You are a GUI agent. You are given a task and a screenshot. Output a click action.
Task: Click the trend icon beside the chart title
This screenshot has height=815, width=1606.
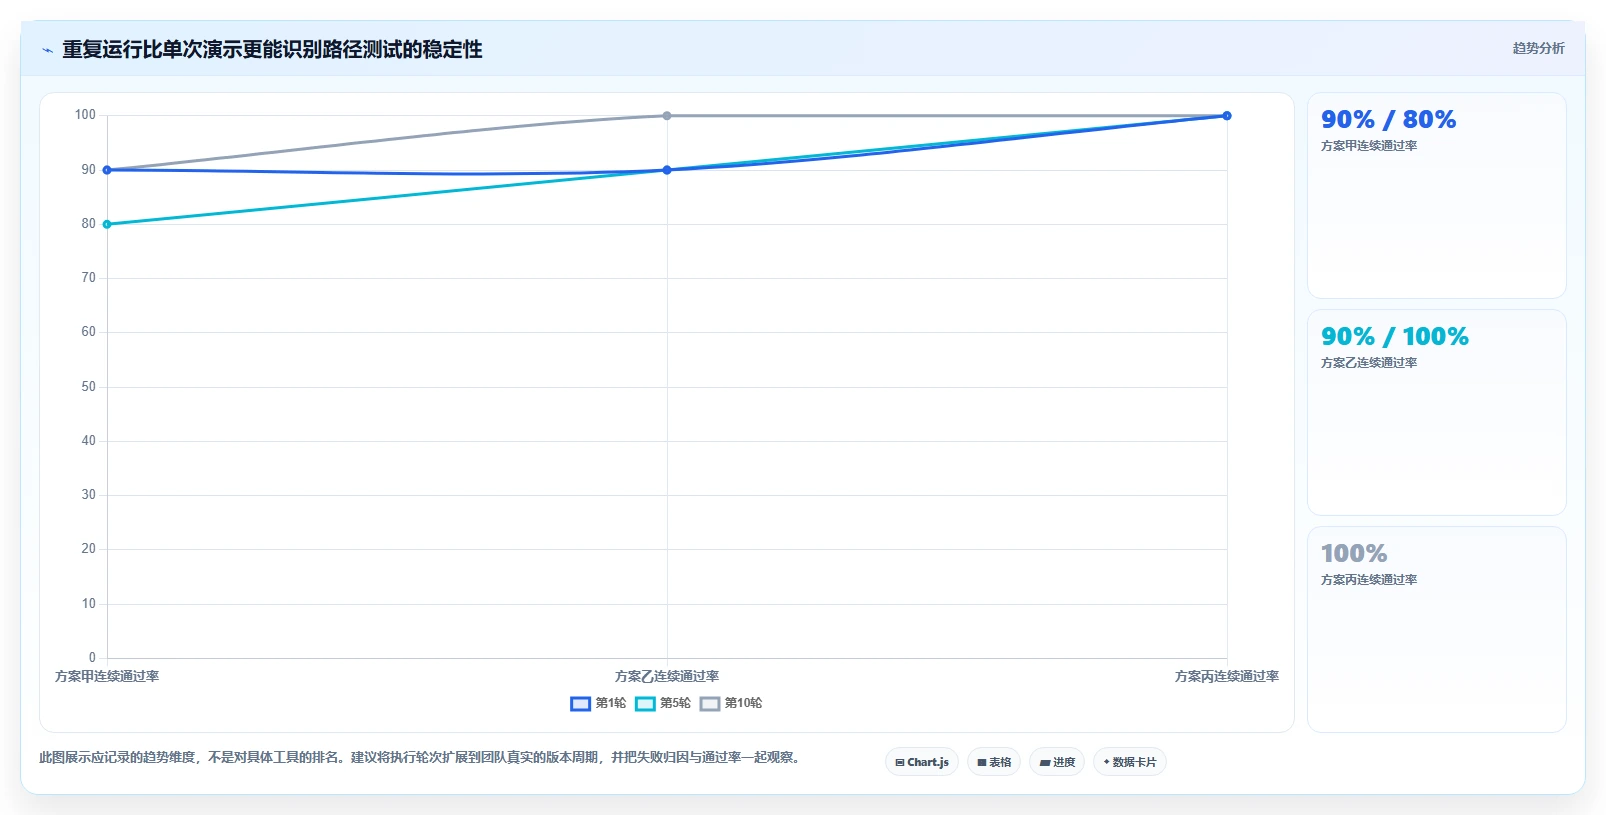click(x=47, y=50)
